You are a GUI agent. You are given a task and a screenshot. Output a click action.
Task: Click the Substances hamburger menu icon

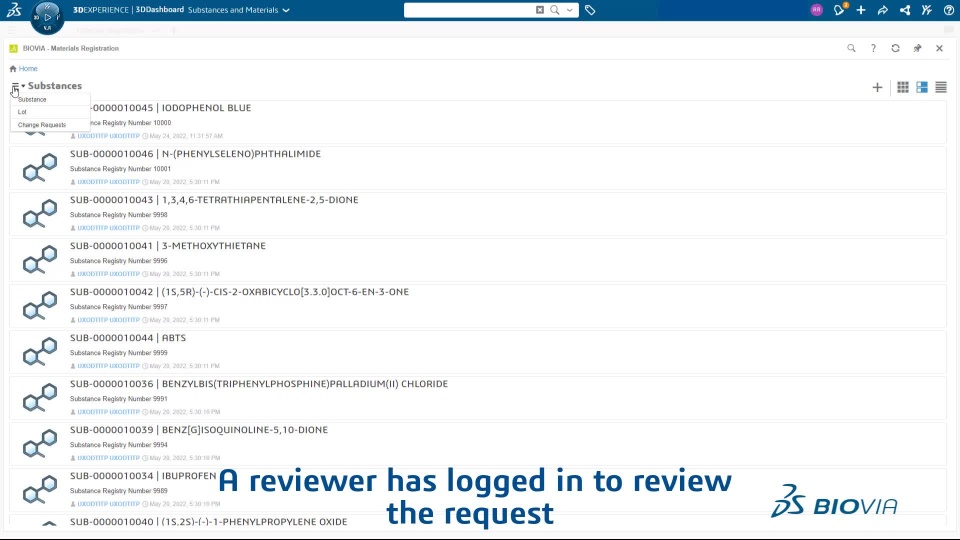click(15, 86)
